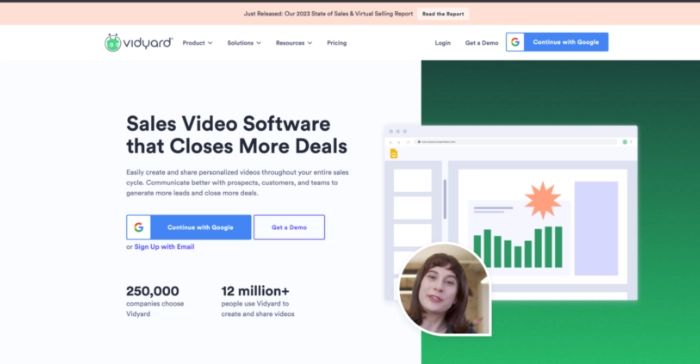Open the Login page
The height and width of the screenshot is (364, 700).
click(x=442, y=43)
